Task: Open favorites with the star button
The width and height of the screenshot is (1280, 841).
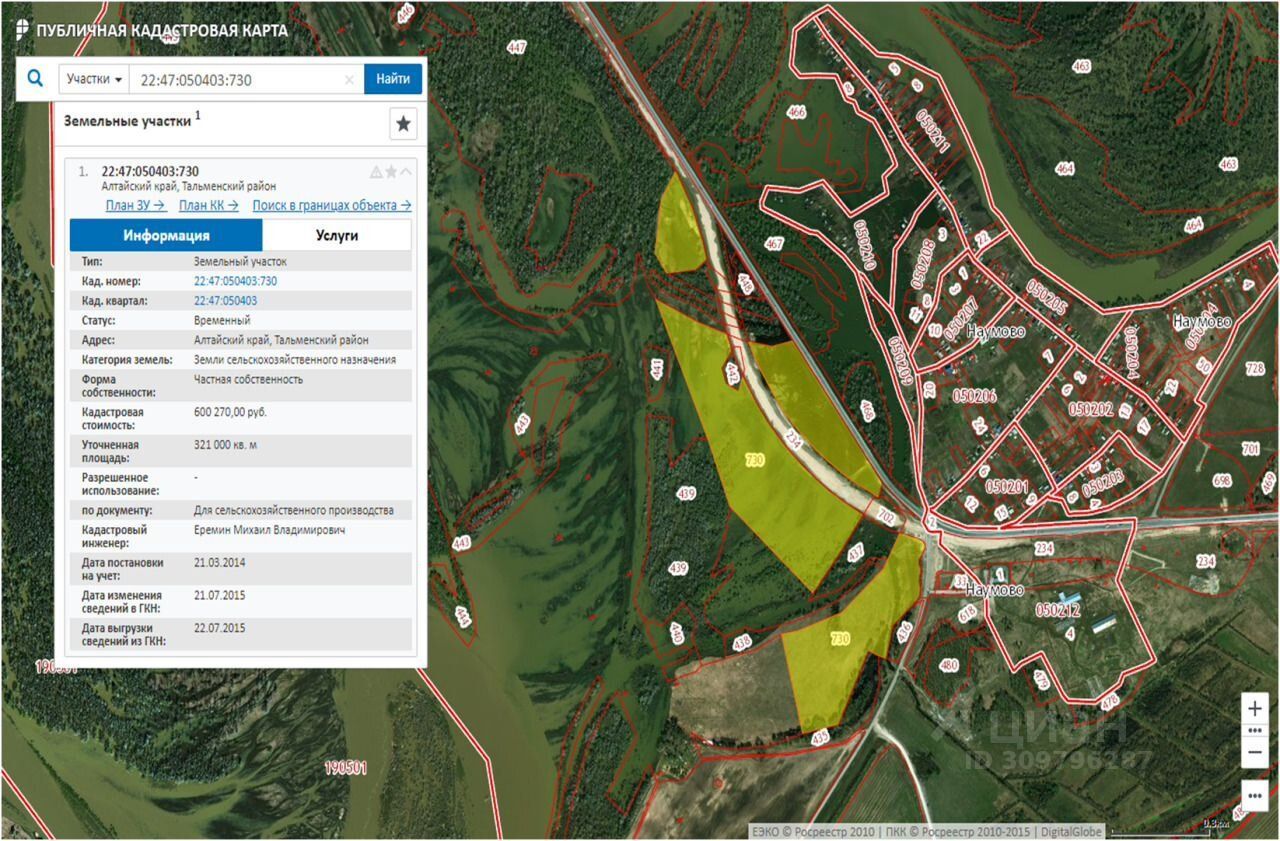Action: pos(403,124)
